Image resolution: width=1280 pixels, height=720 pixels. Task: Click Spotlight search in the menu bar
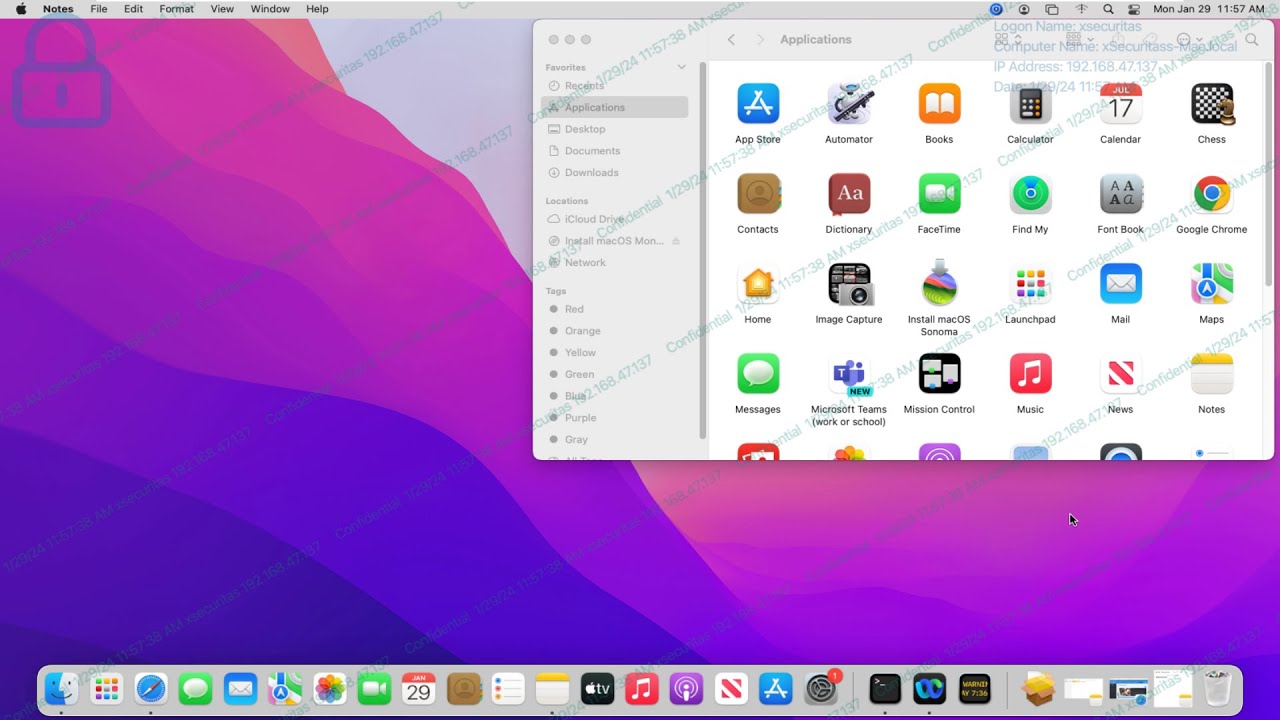[1108, 9]
